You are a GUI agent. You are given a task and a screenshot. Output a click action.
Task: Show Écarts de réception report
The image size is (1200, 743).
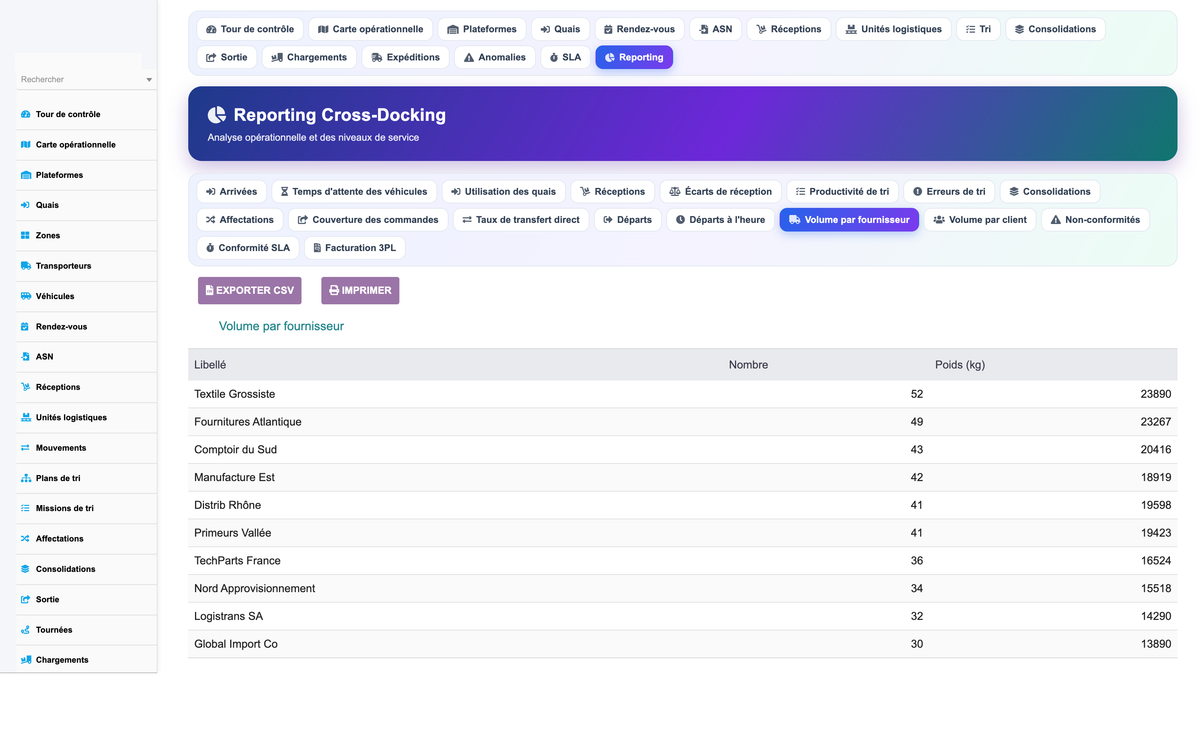[721, 191]
